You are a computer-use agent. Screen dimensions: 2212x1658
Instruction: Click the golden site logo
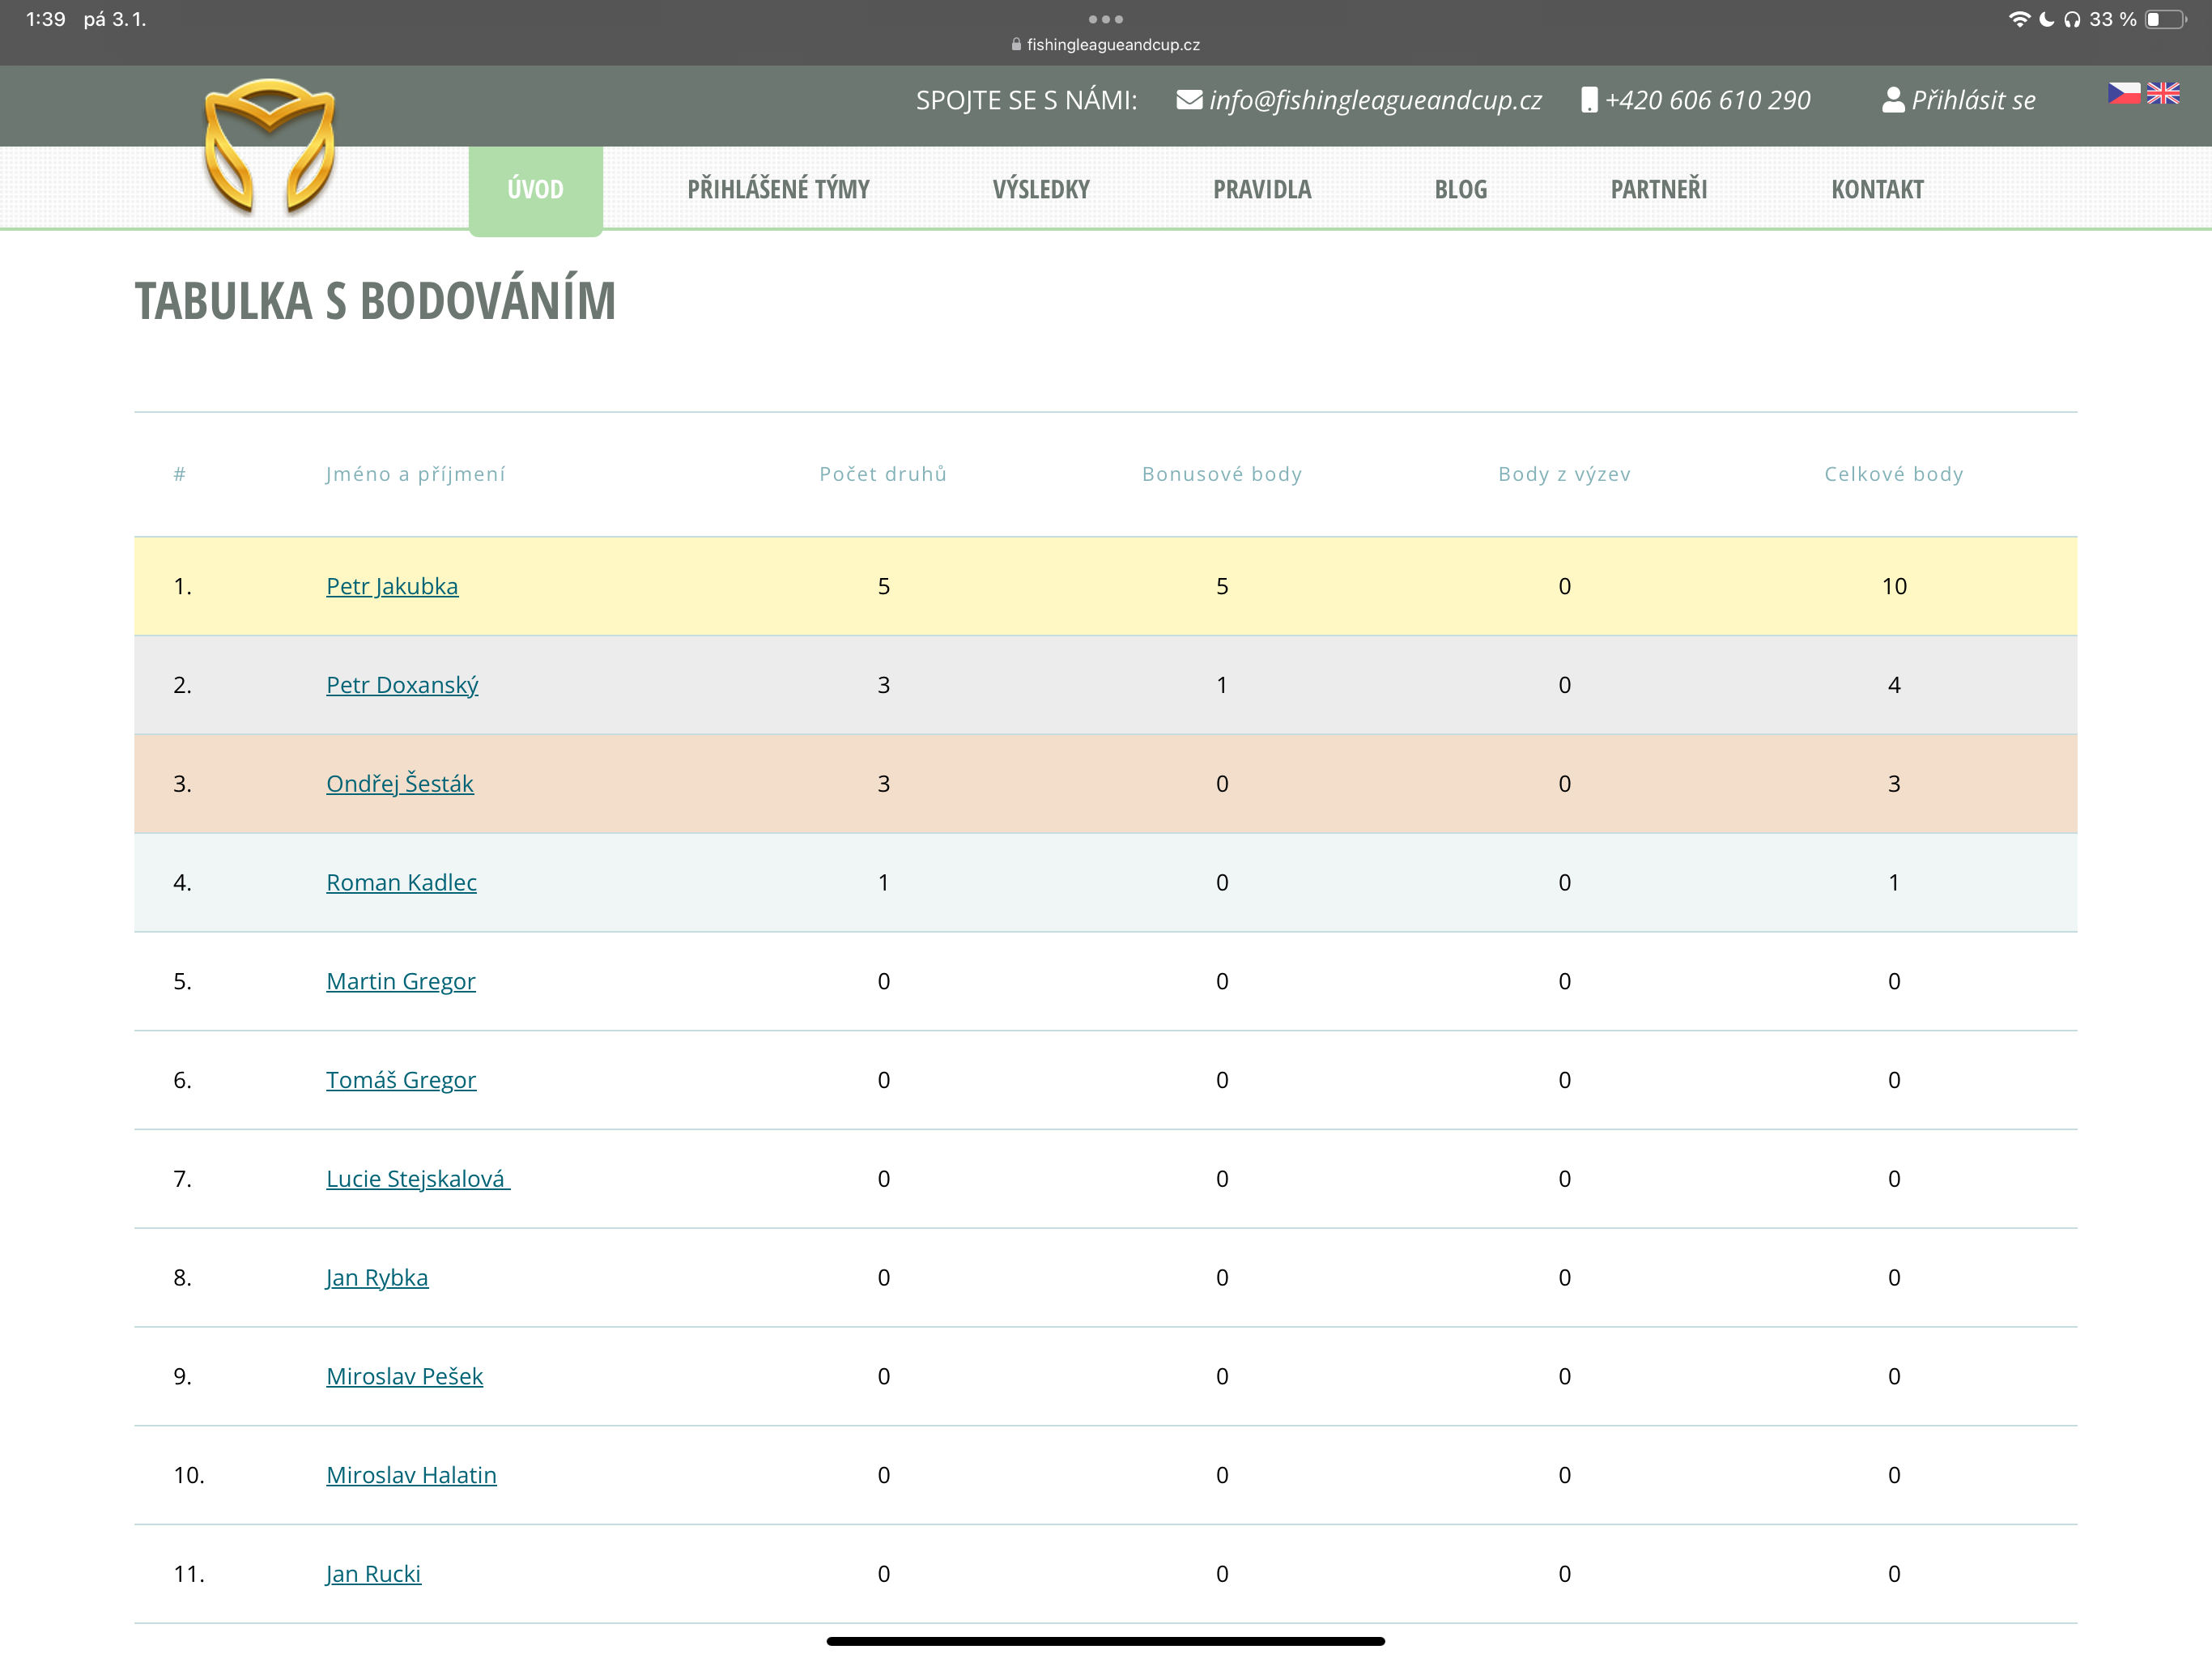click(x=269, y=146)
